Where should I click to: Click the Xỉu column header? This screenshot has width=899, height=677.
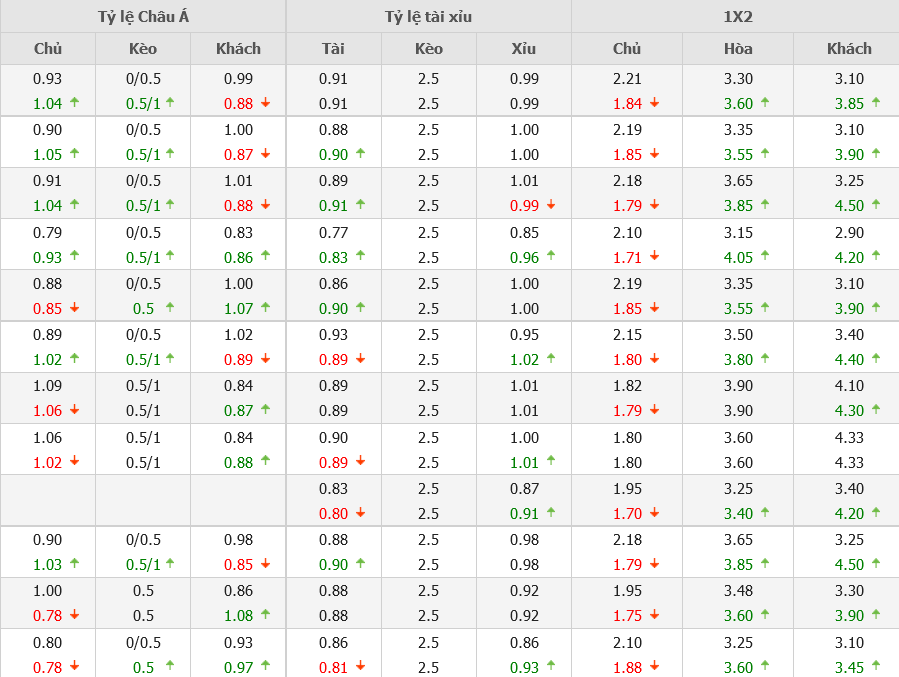click(524, 48)
